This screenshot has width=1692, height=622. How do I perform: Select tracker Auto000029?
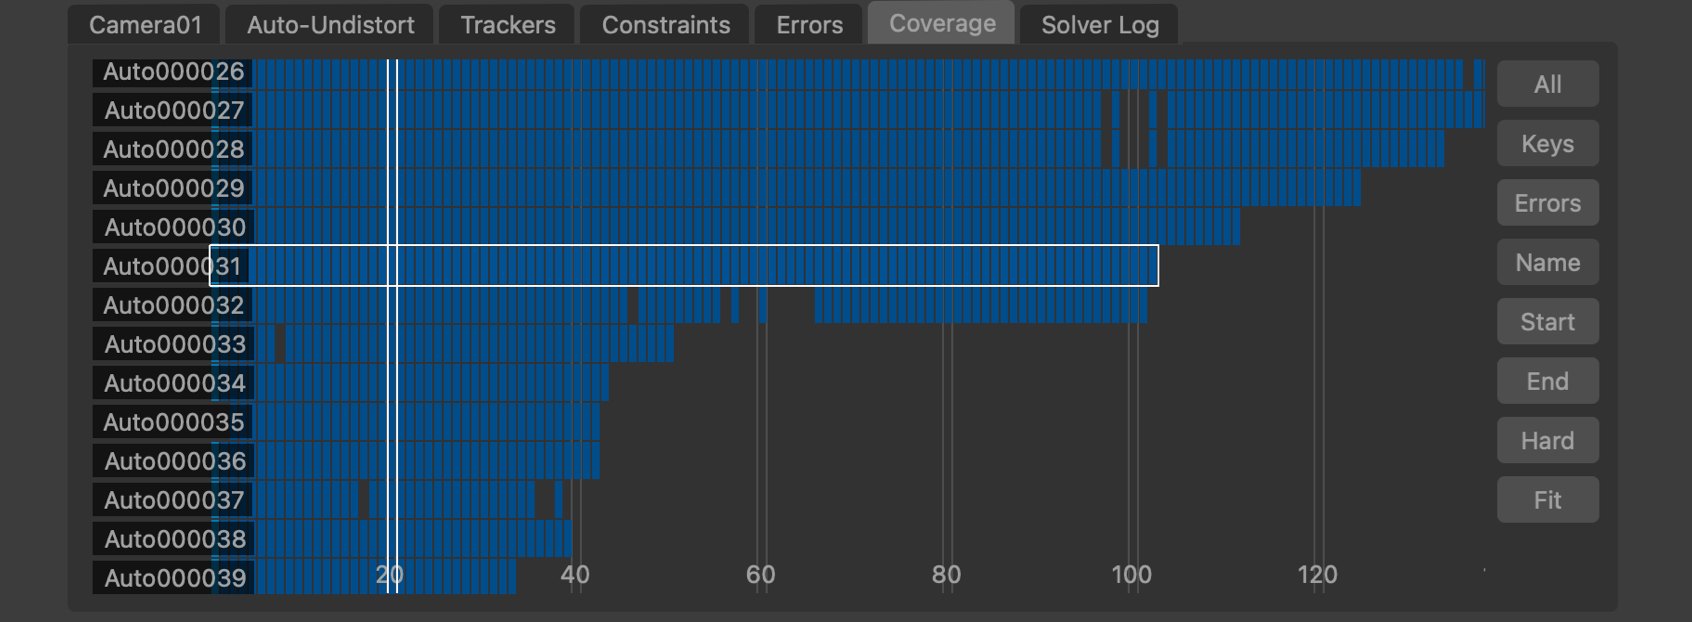[173, 189]
